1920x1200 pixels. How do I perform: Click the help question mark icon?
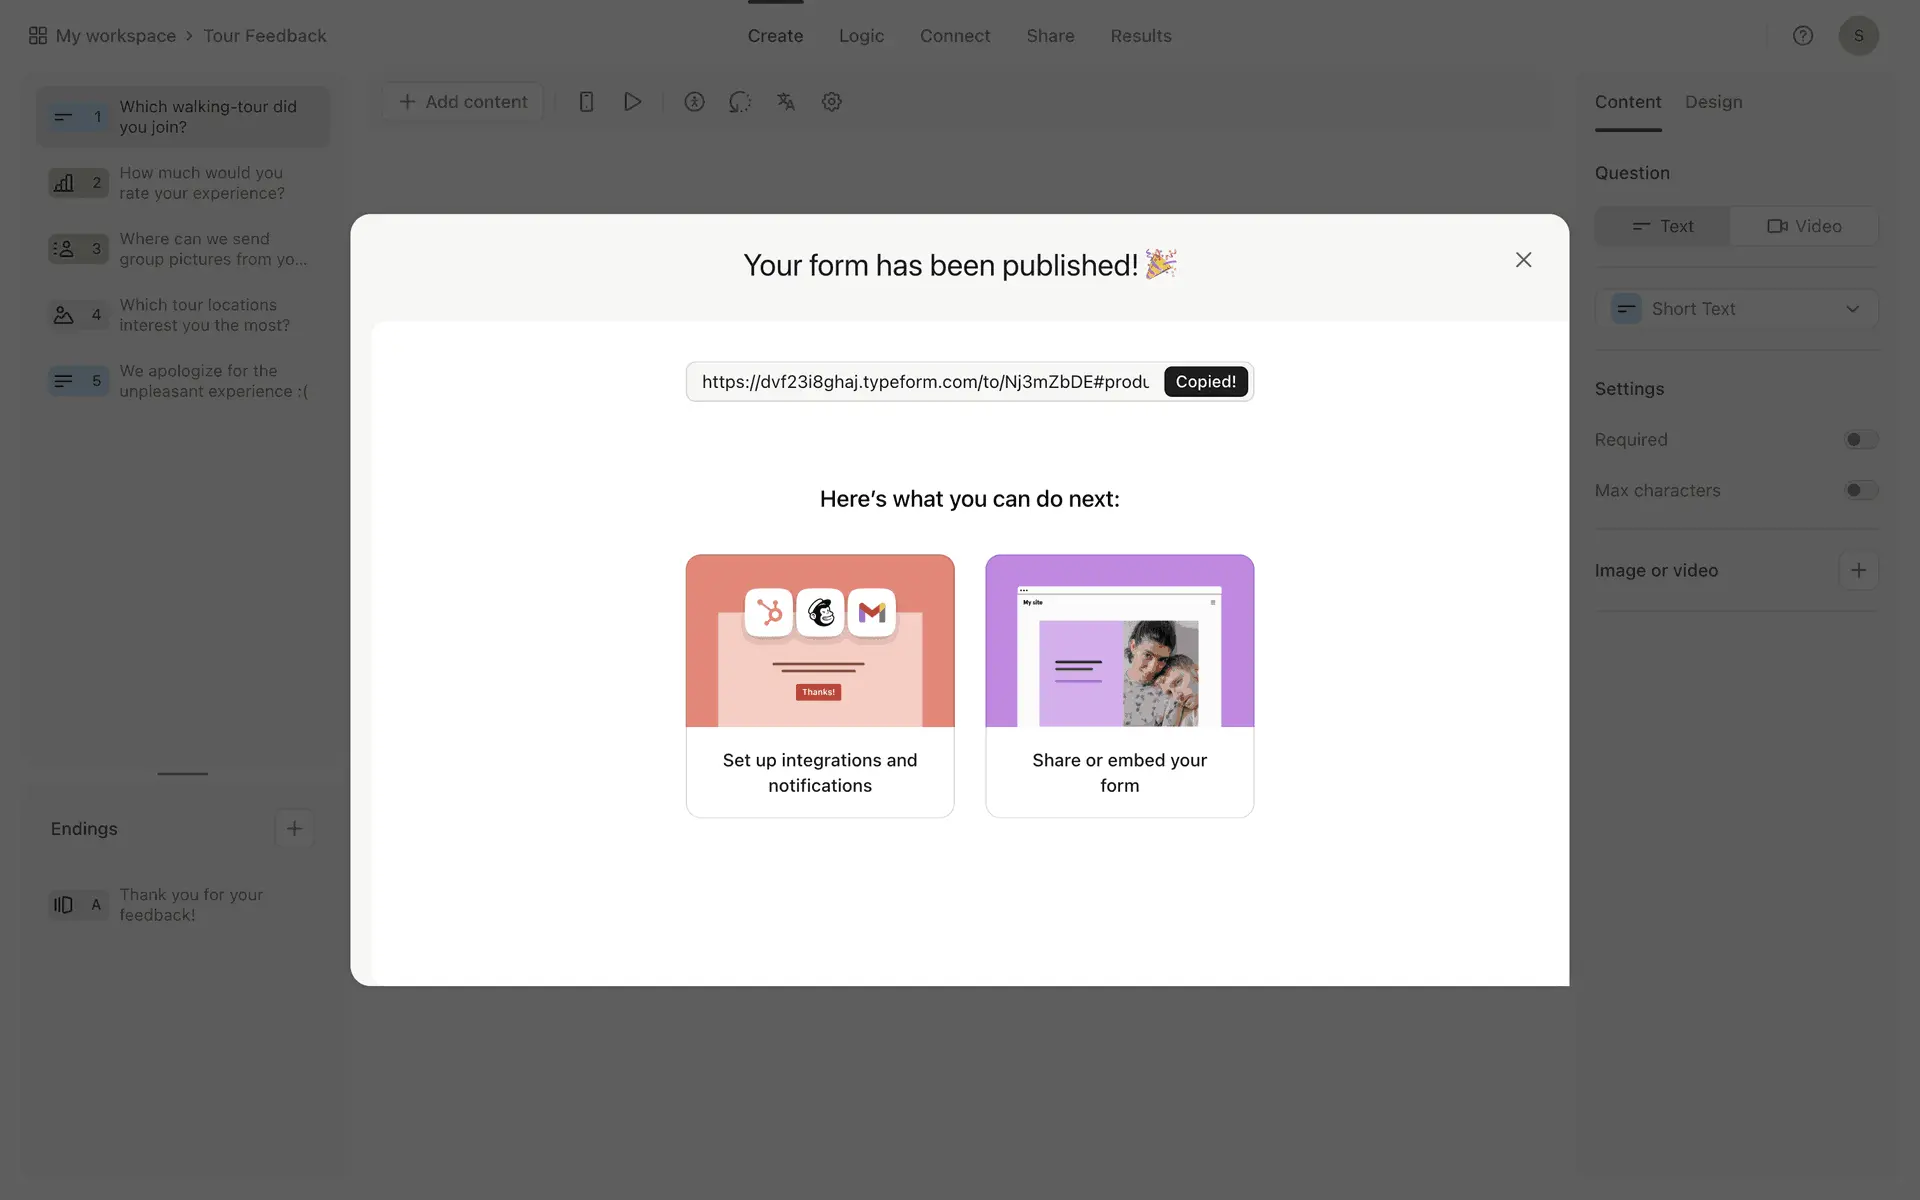tap(1802, 36)
